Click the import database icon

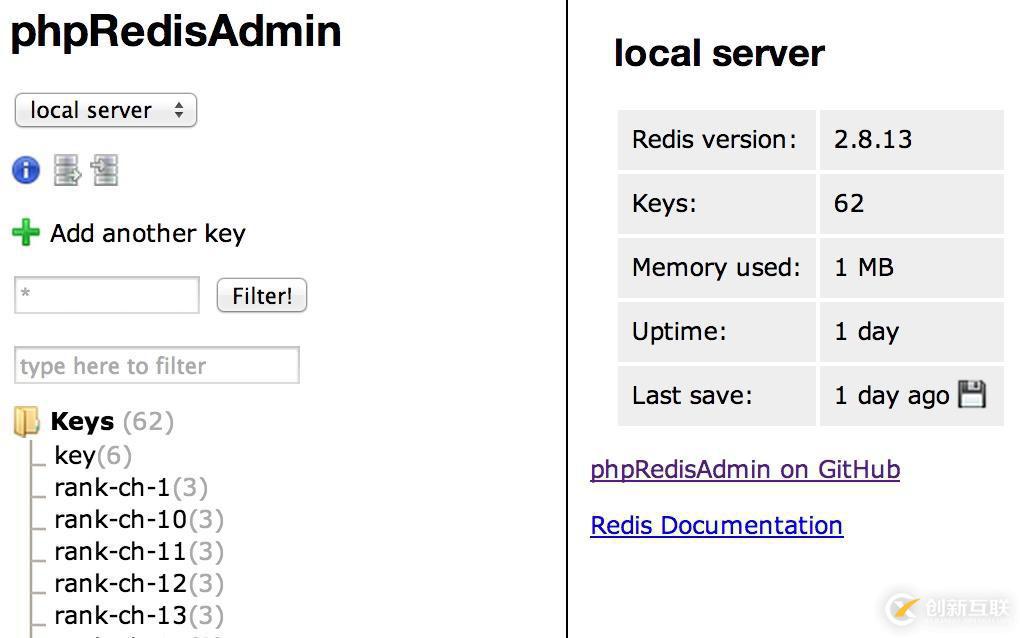click(x=105, y=170)
